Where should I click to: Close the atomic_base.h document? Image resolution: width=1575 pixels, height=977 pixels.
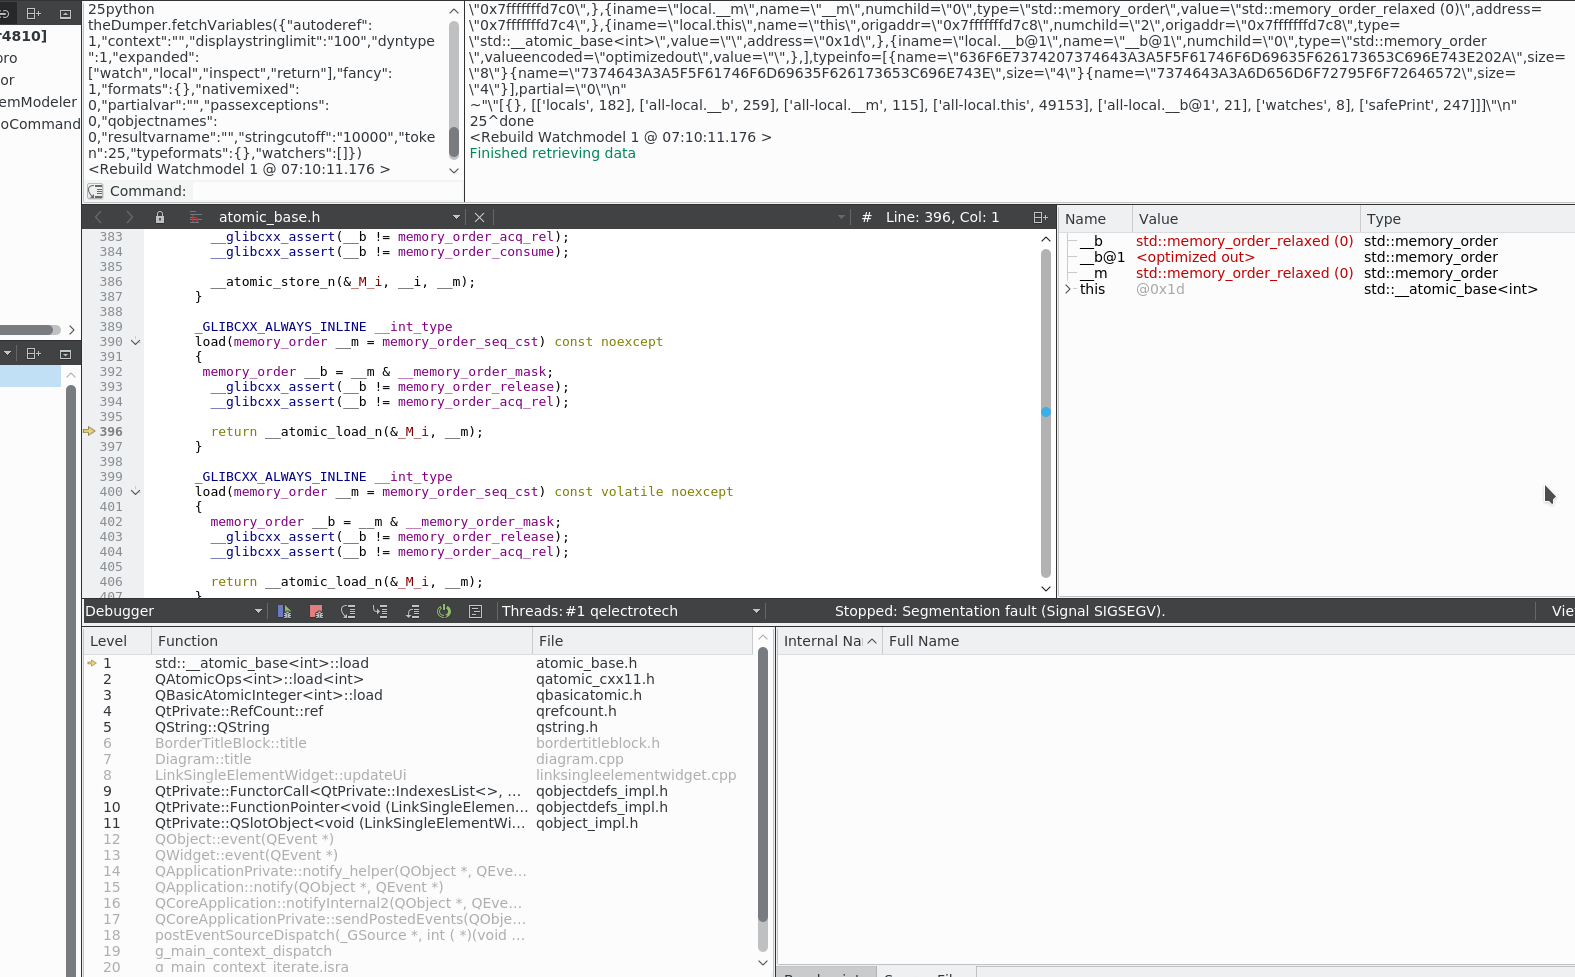479,217
